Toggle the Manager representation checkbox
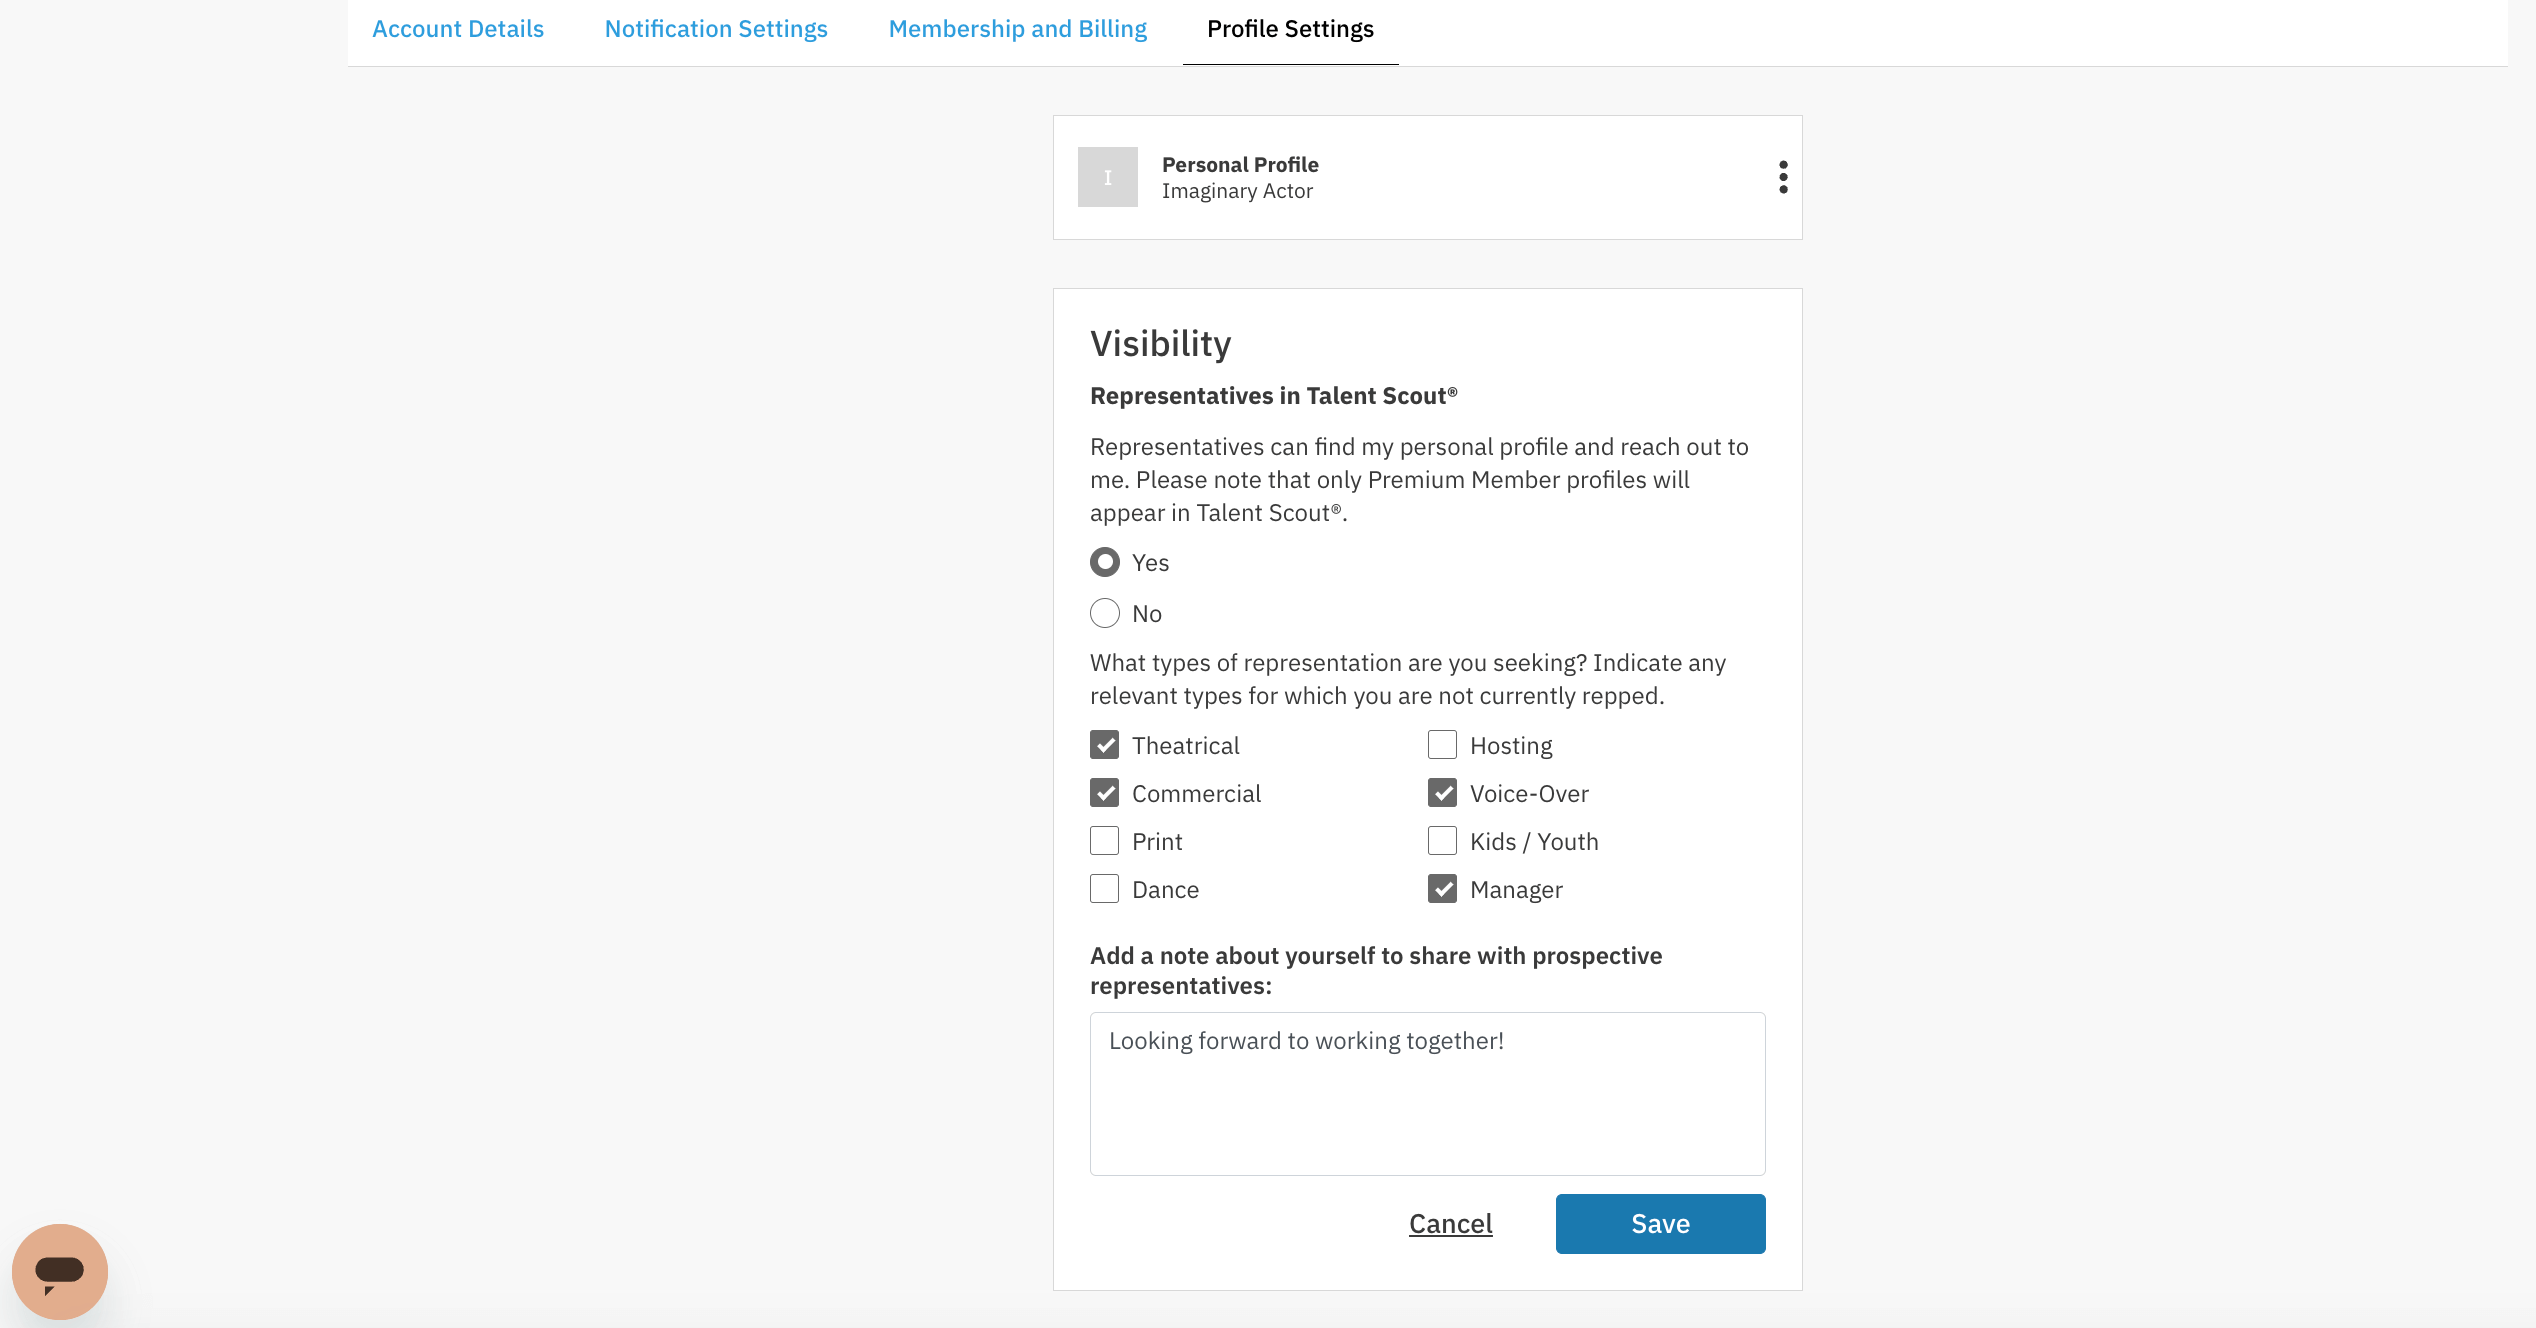The image size is (2536, 1328). tap(1441, 889)
